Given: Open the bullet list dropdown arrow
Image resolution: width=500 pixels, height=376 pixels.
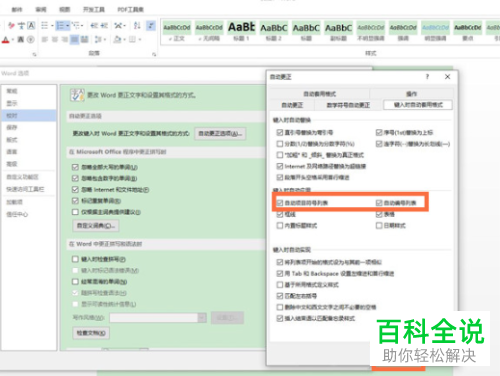Looking at the screenshot, I should [x=52, y=26].
